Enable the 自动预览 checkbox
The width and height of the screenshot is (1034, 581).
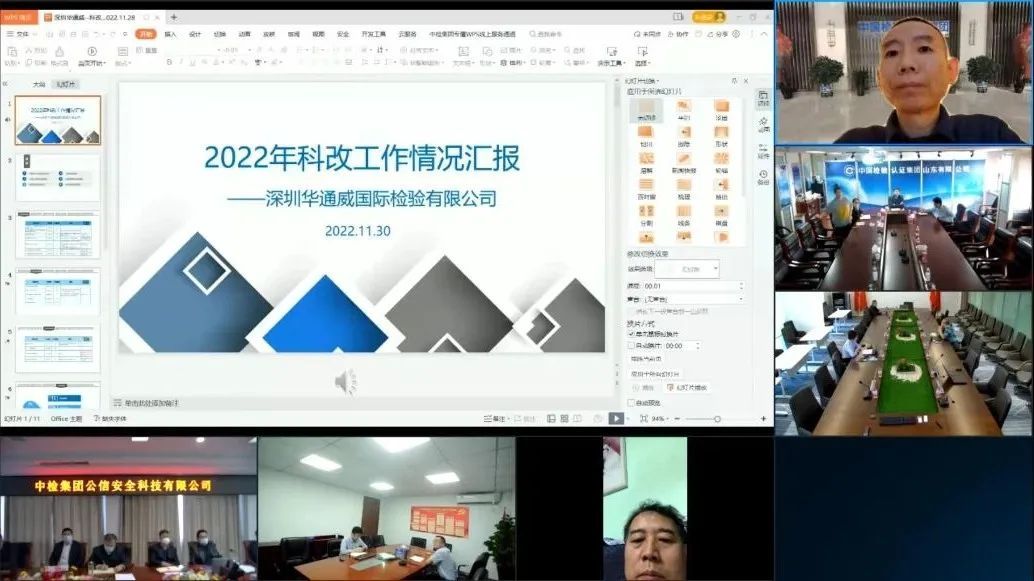tap(631, 402)
